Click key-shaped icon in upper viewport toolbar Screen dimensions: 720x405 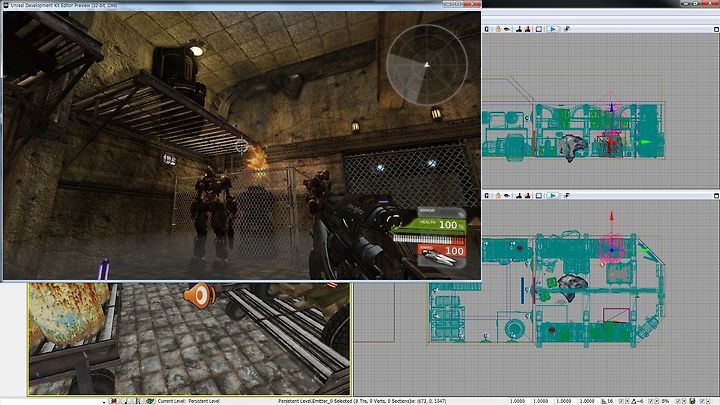coord(567,29)
